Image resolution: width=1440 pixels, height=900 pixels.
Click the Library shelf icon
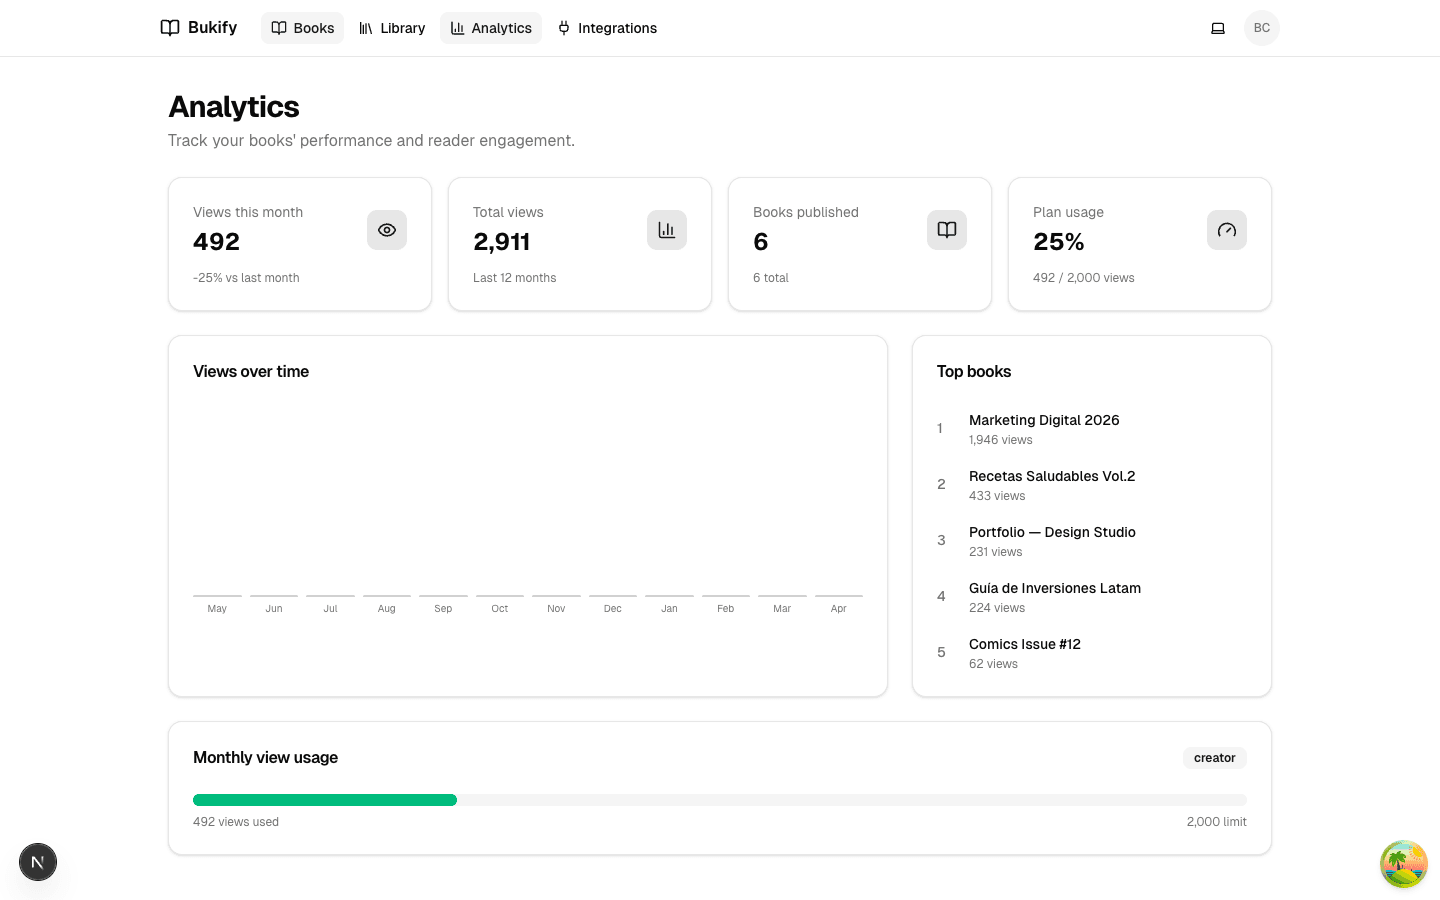tap(366, 28)
